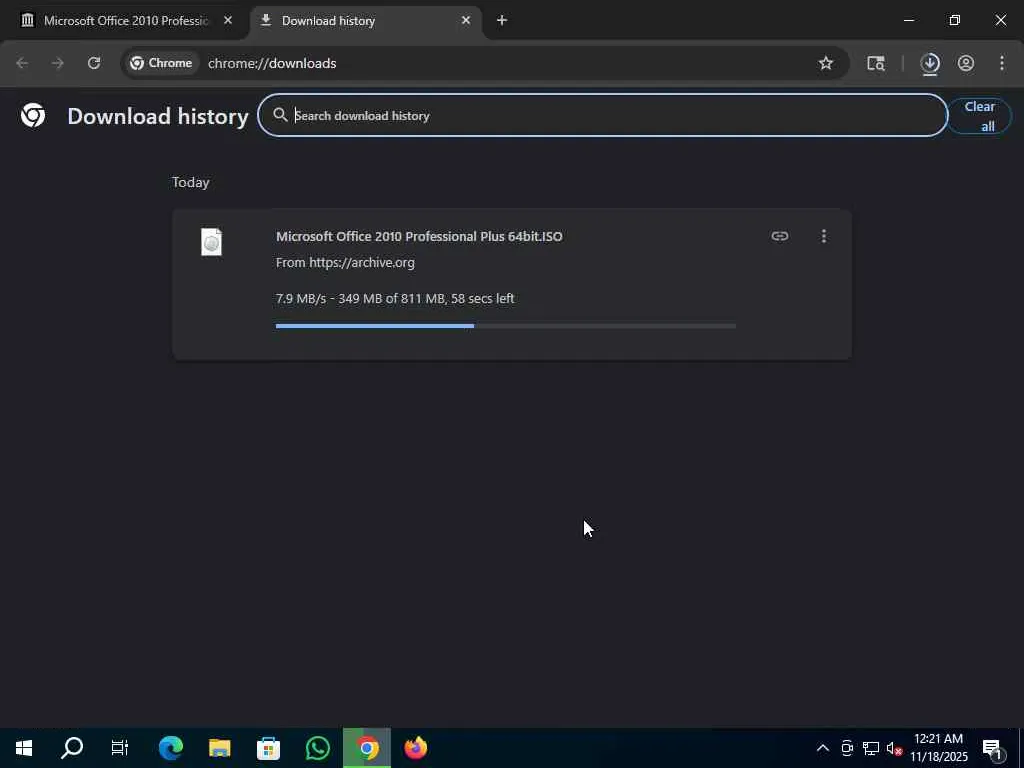Image resolution: width=1024 pixels, height=768 pixels.
Task: Click the Microsoft Office 2010 Professional Plus 64bit.ISO filename
Action: [419, 236]
